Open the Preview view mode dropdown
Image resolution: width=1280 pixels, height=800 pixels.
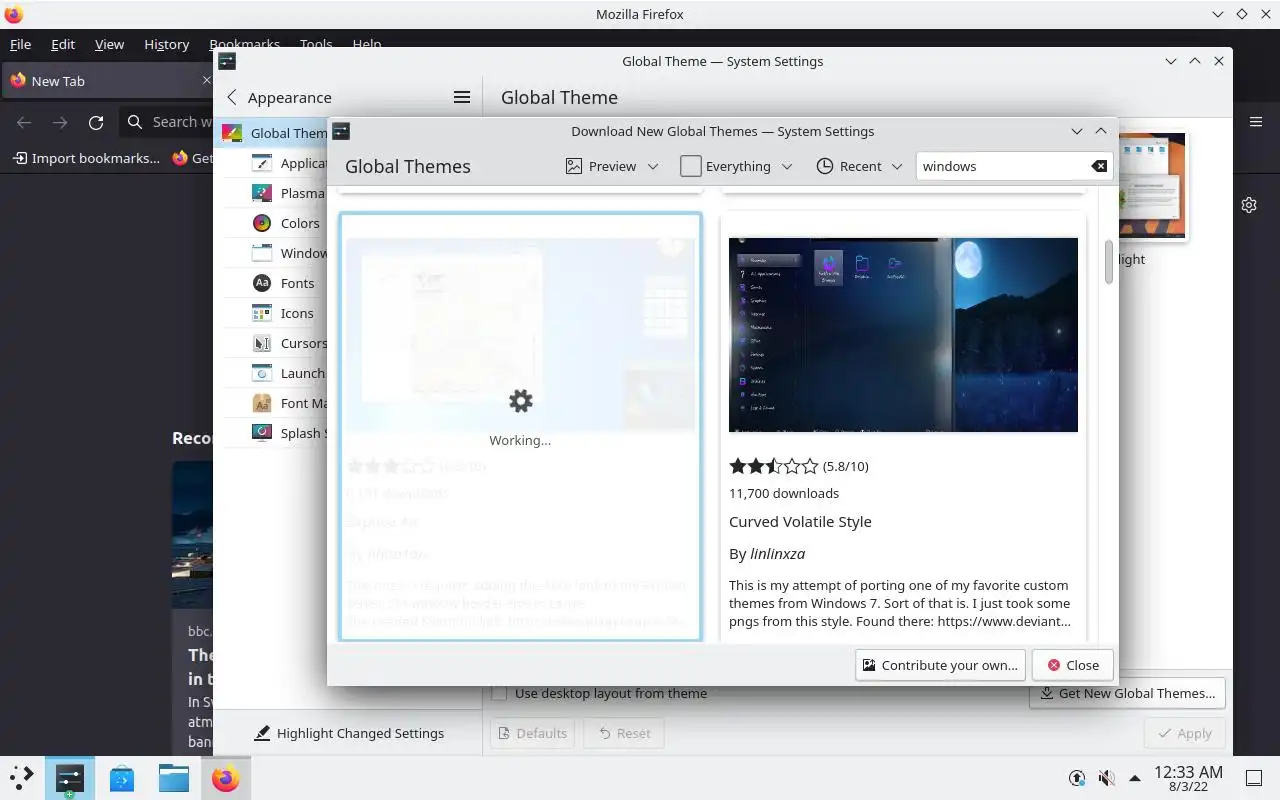612,166
